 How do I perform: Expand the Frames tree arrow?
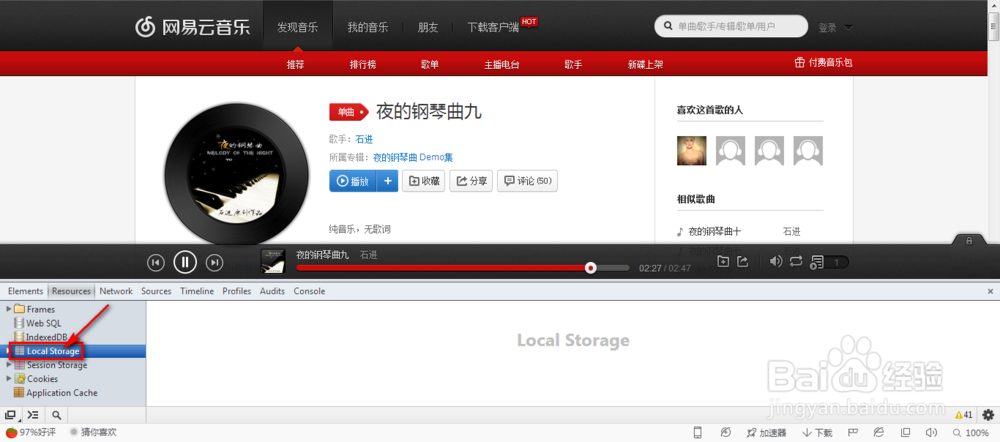[x=8, y=309]
